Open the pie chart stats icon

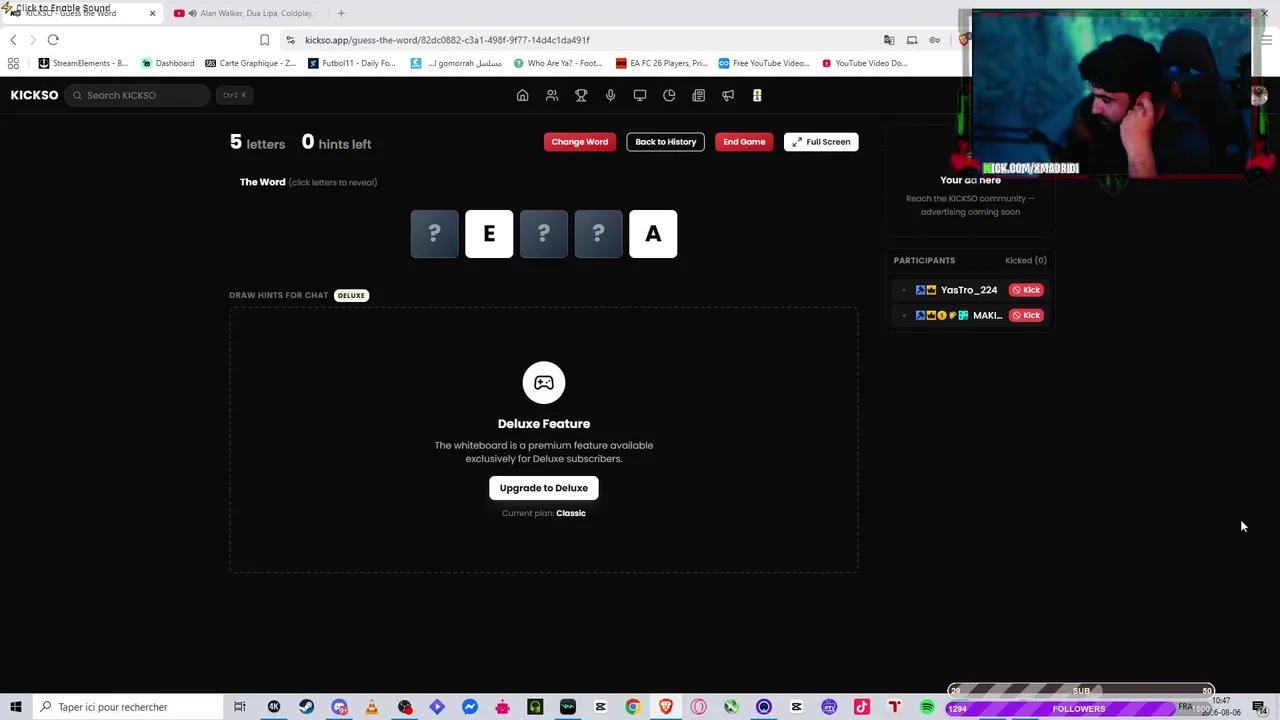pos(669,95)
